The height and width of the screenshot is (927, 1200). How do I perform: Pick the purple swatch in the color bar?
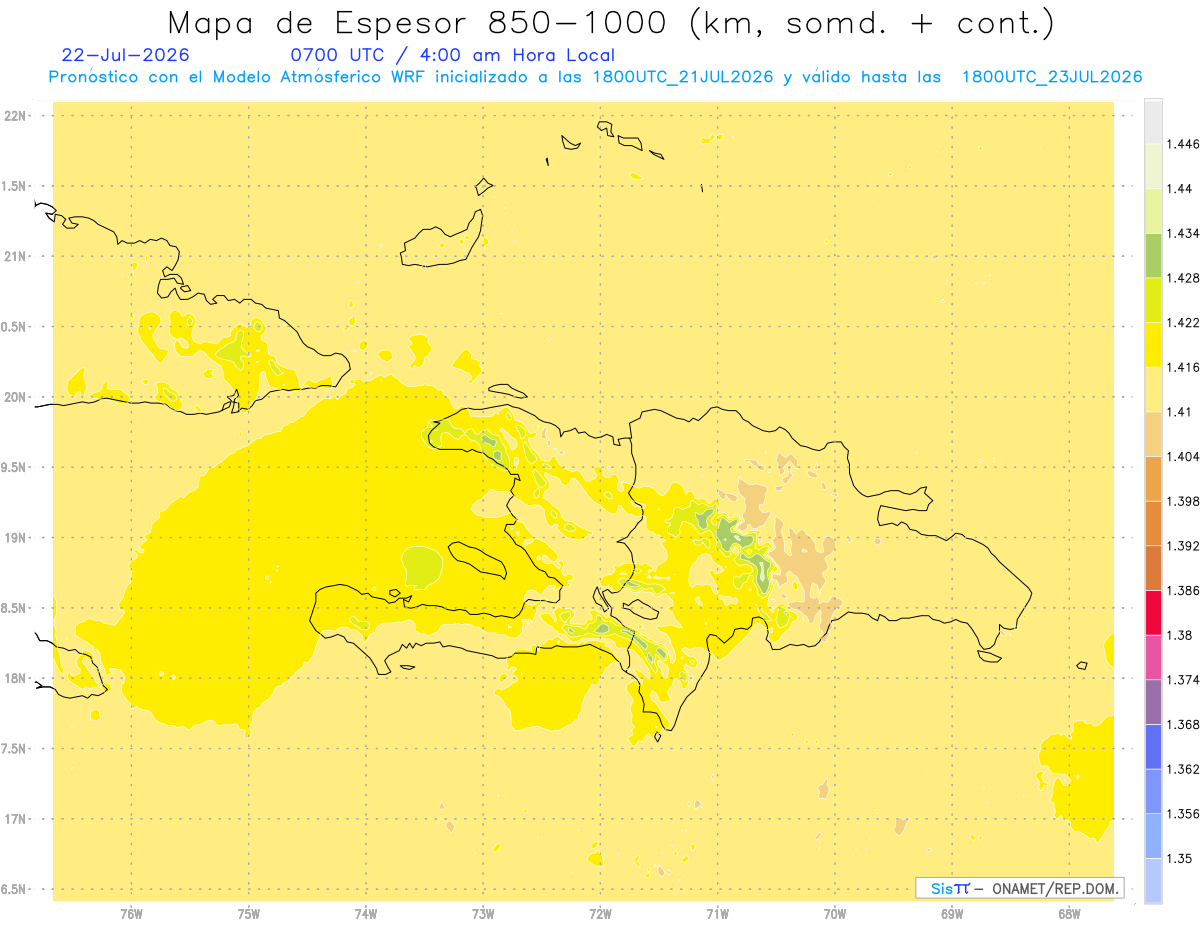pyautogui.click(x=1153, y=701)
